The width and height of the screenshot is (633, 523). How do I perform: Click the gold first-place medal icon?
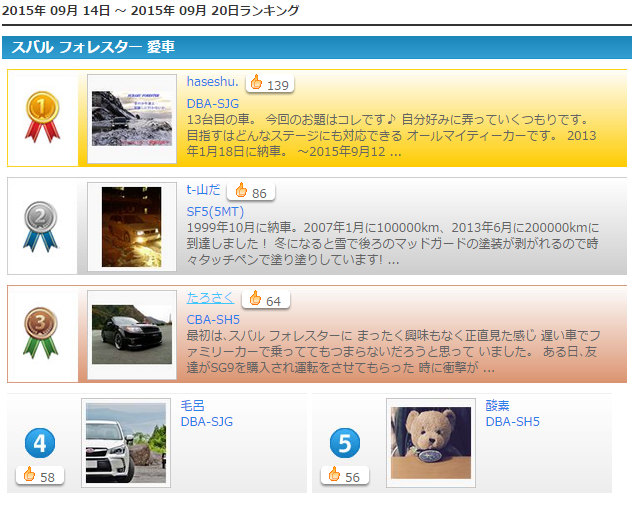coord(42,117)
